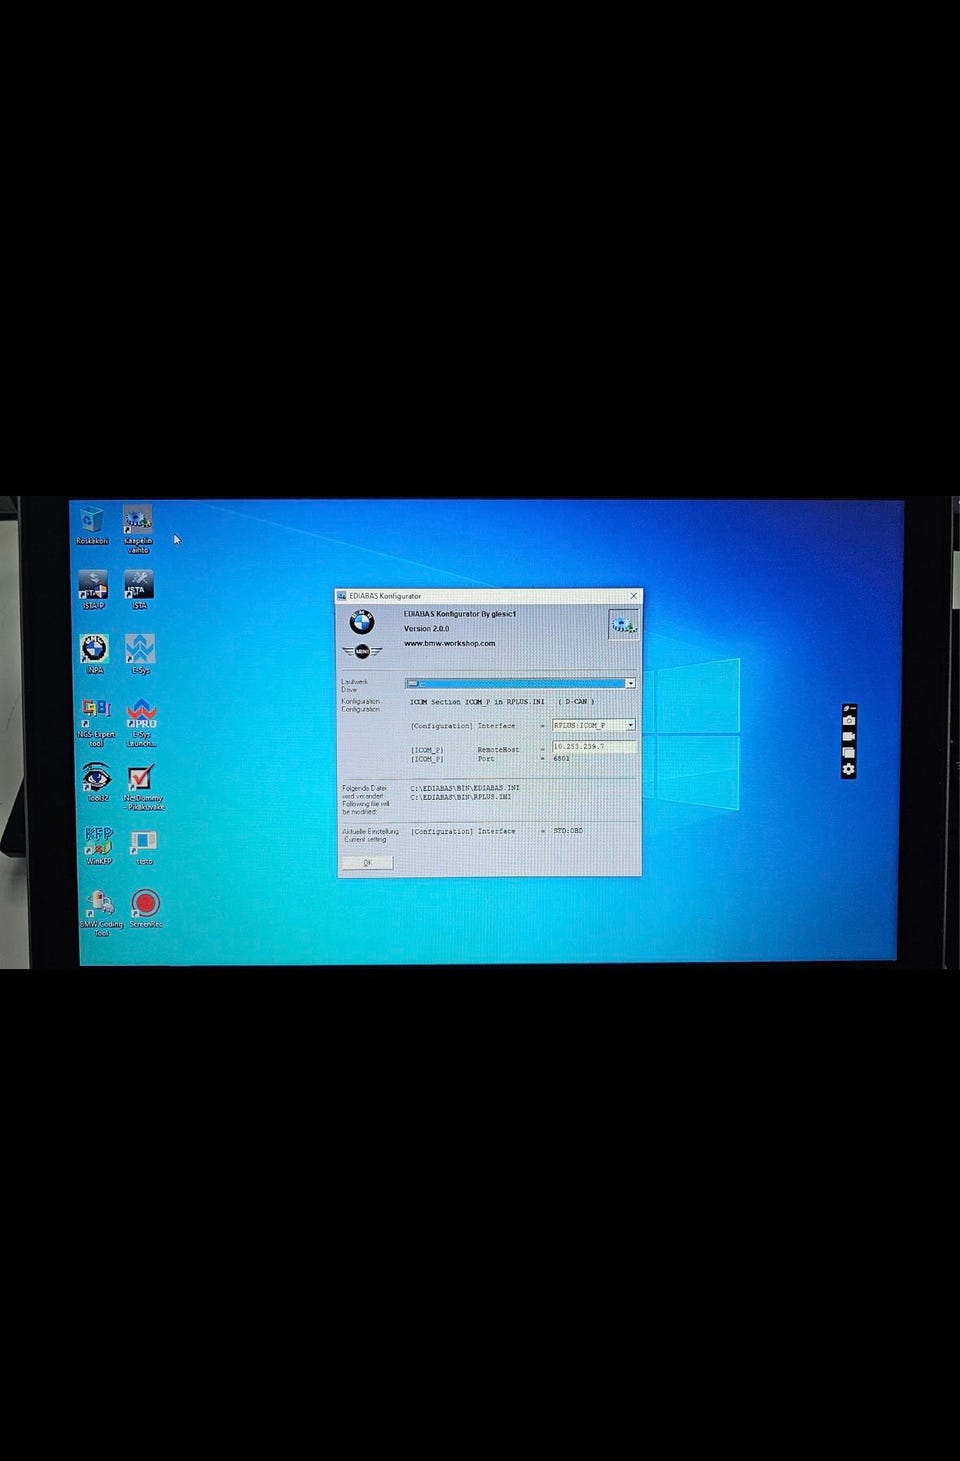Click the ScreenRec camera screenshot icon
This screenshot has height=1461, width=960.
pyautogui.click(x=848, y=720)
